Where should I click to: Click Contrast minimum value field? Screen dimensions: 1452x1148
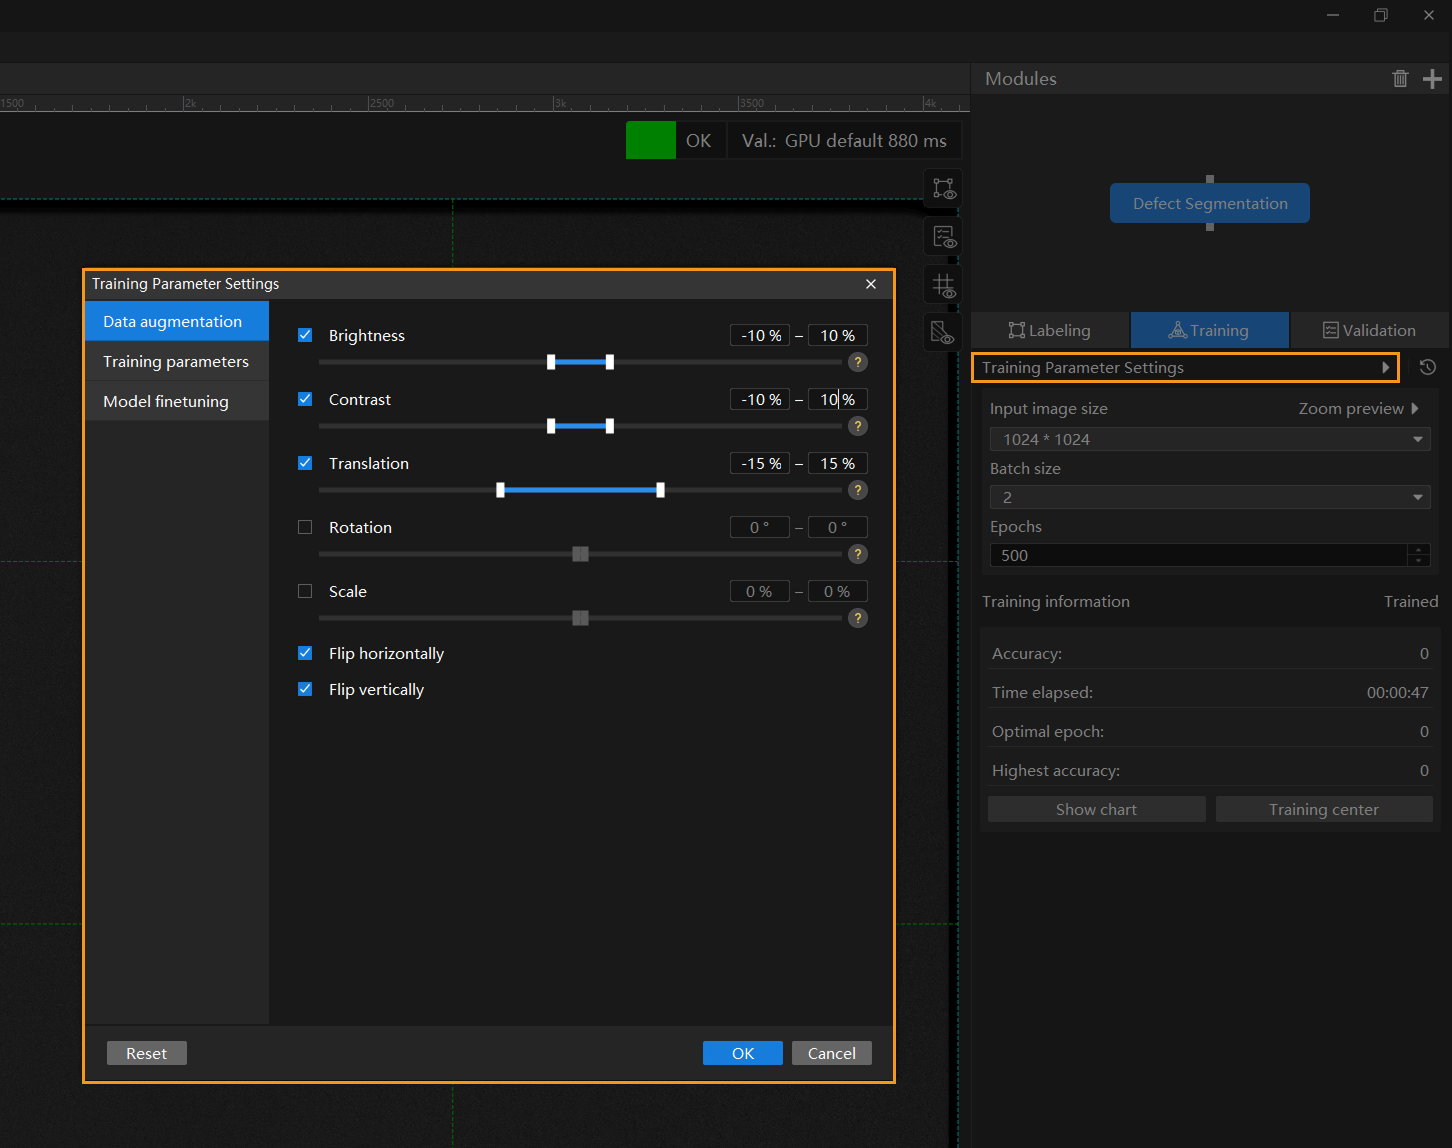(x=760, y=399)
